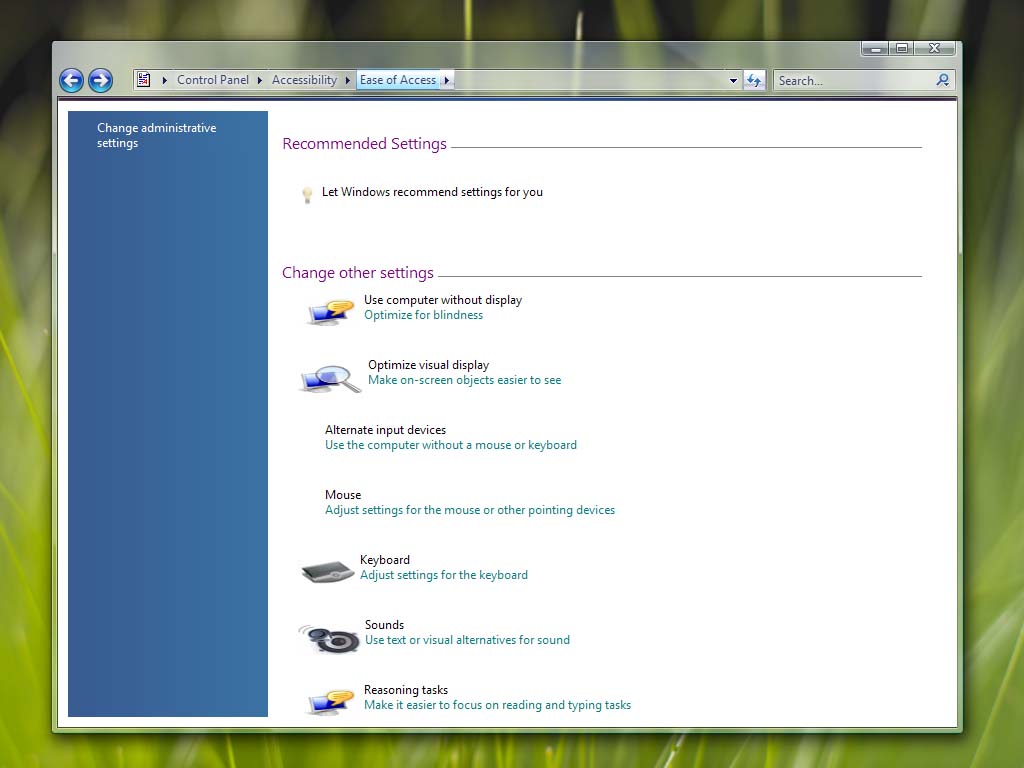1024x768 pixels.
Task: Click the Reasoning tasks icon
Action: (330, 701)
